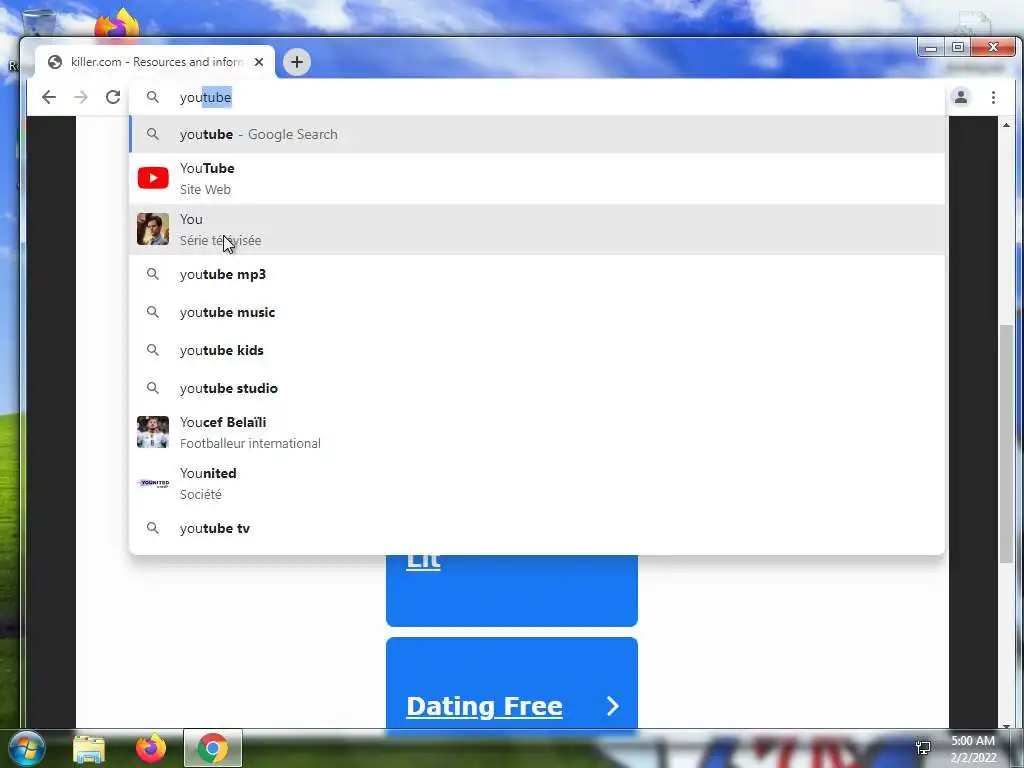Reload the page with the refresh icon
This screenshot has width=1024, height=768.
[113, 97]
